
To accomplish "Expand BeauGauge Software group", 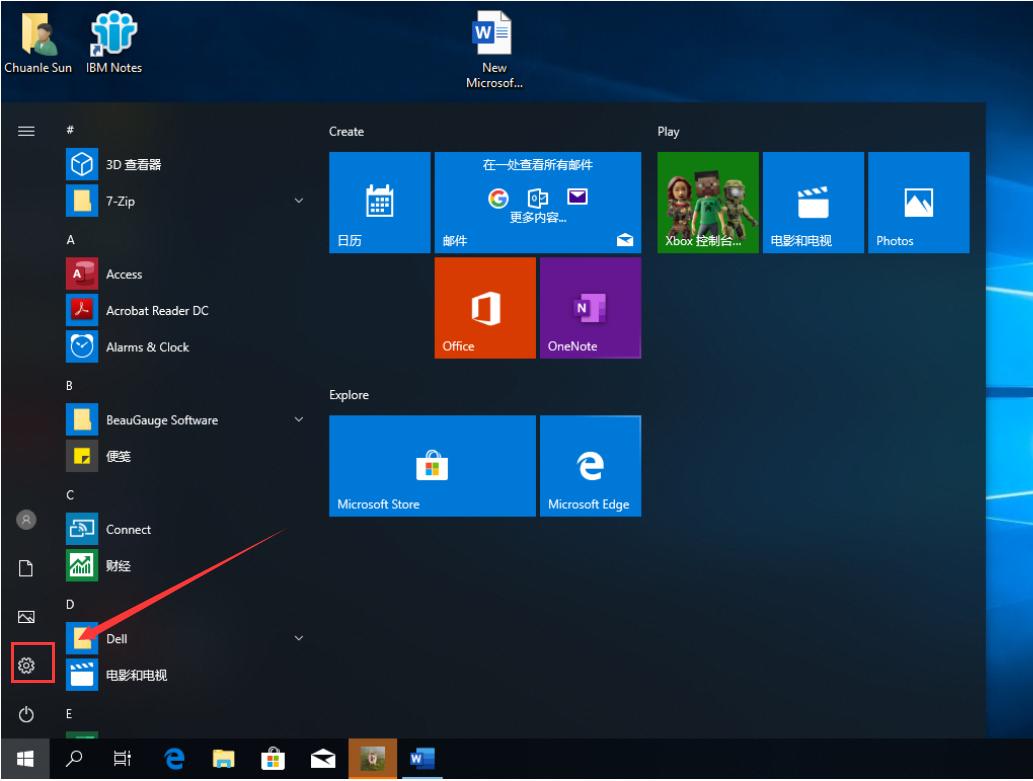I will [x=298, y=420].
